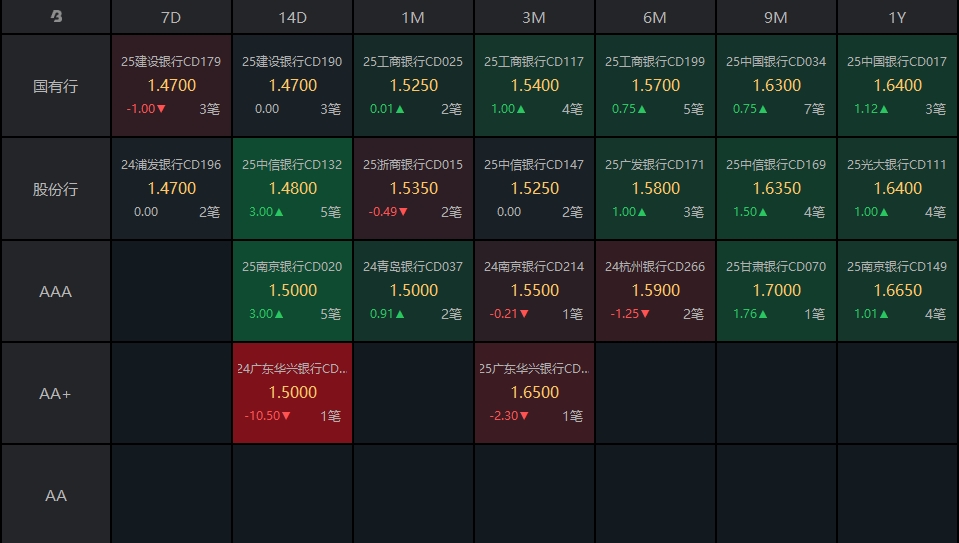Screen dimensions: 959x543
Task: Click the 1.6300 yield value
Action: point(777,85)
